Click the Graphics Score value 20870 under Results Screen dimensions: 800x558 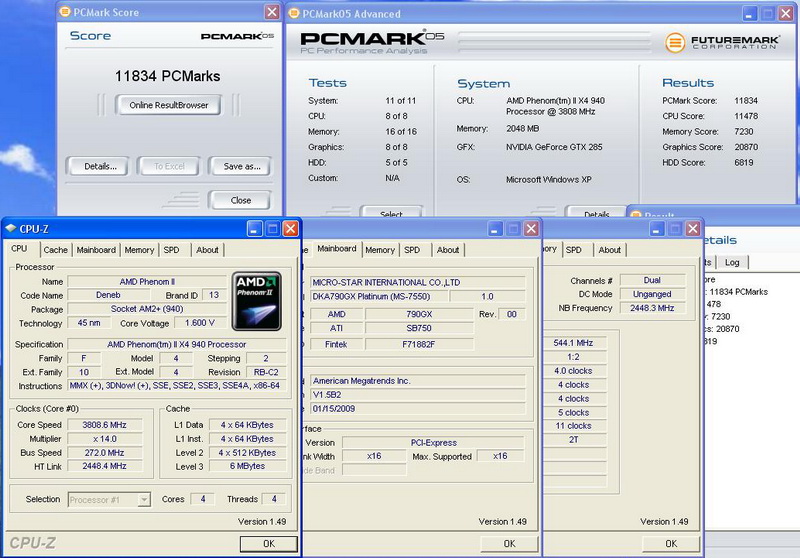(746, 147)
